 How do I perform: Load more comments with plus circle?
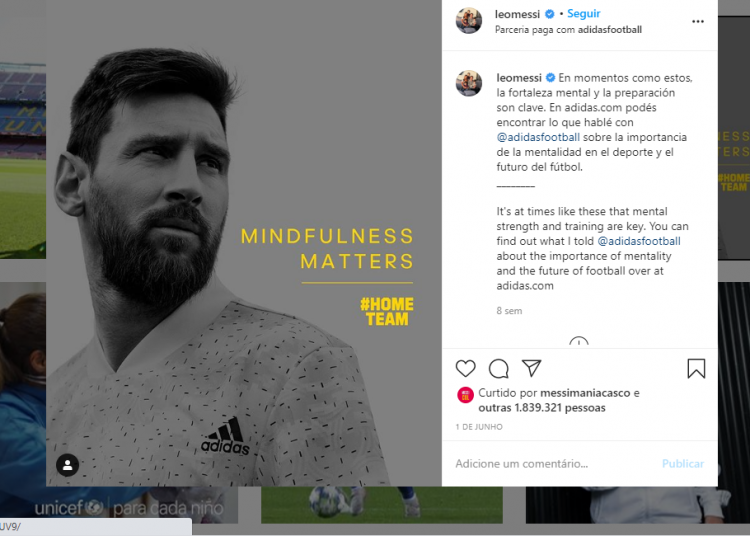point(579,341)
